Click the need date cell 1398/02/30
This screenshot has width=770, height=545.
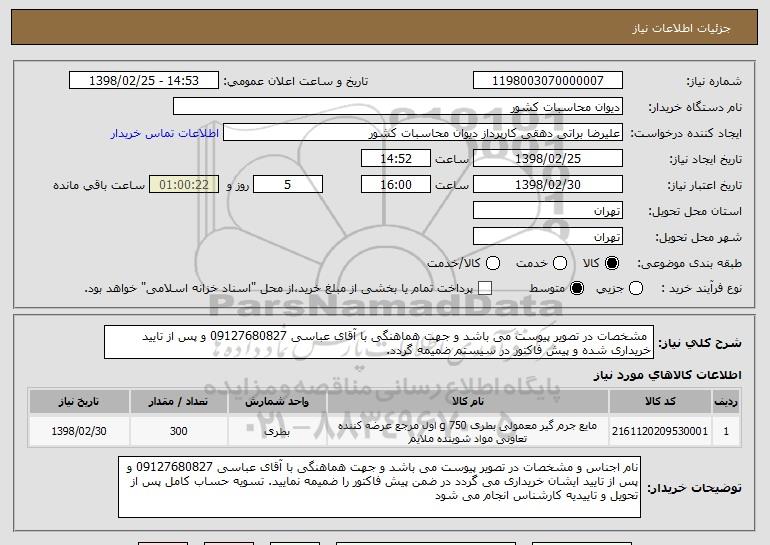click(79, 431)
